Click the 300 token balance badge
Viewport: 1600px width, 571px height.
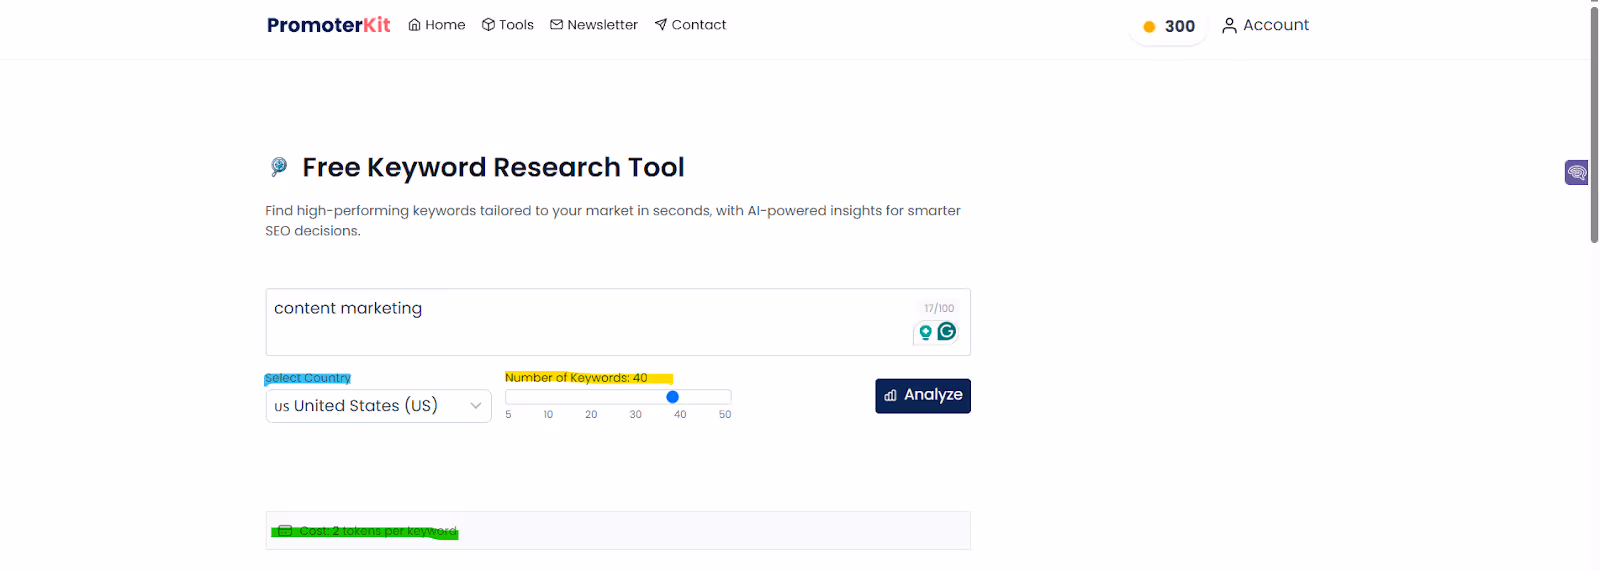[1169, 27]
